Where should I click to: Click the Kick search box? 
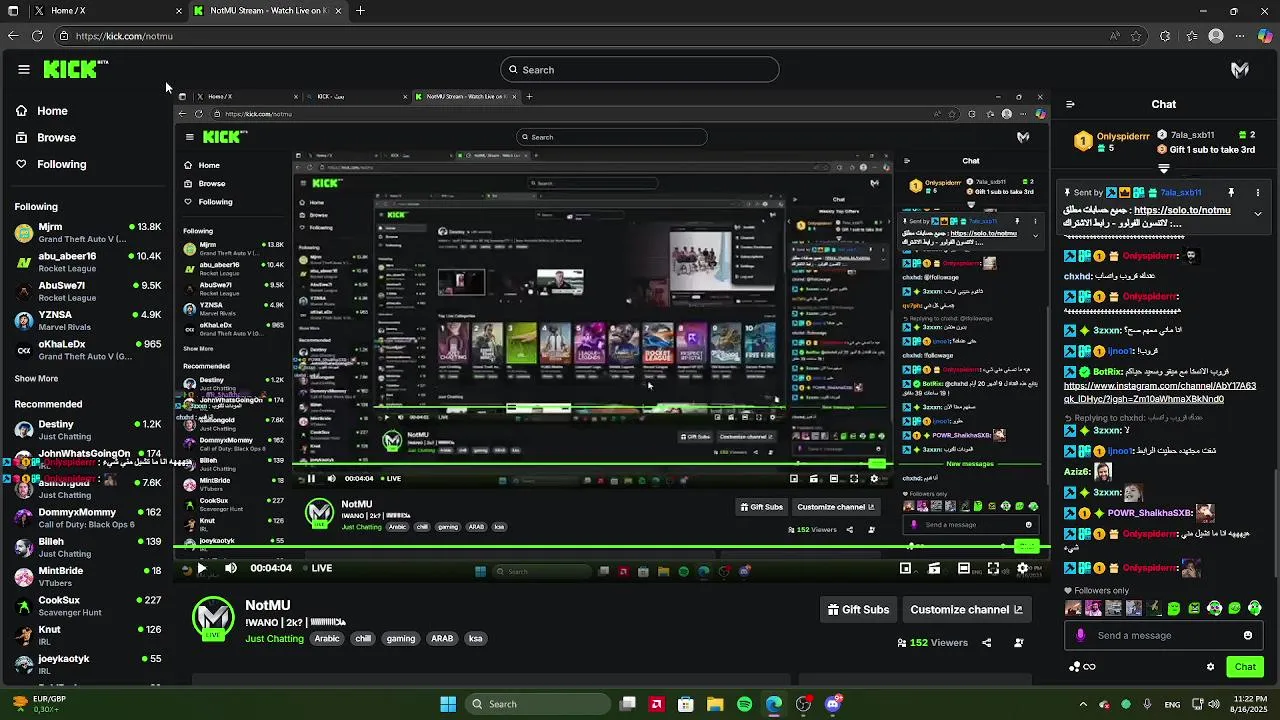(x=640, y=70)
